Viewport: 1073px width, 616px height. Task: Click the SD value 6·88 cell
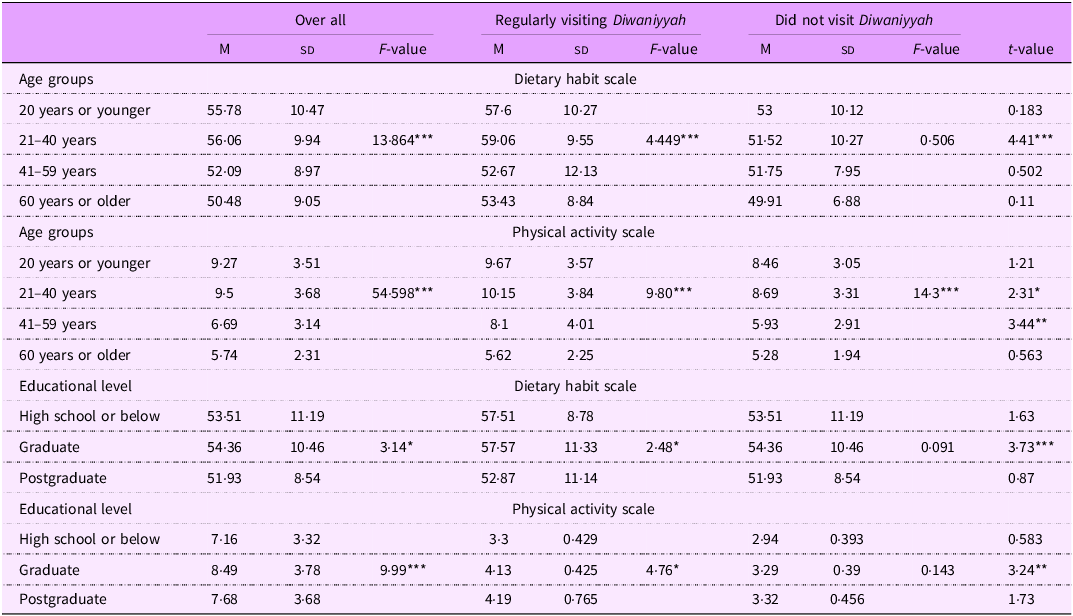tap(847, 202)
